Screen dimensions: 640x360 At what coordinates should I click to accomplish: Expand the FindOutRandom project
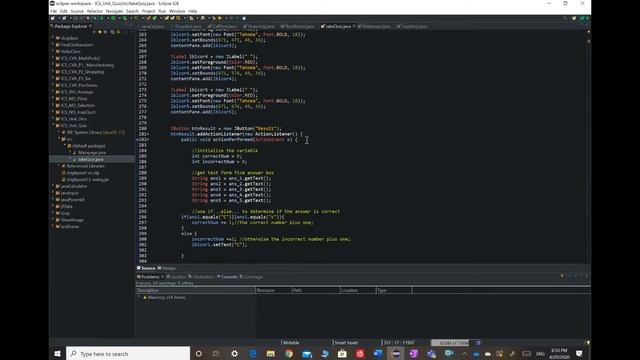pos(53,45)
